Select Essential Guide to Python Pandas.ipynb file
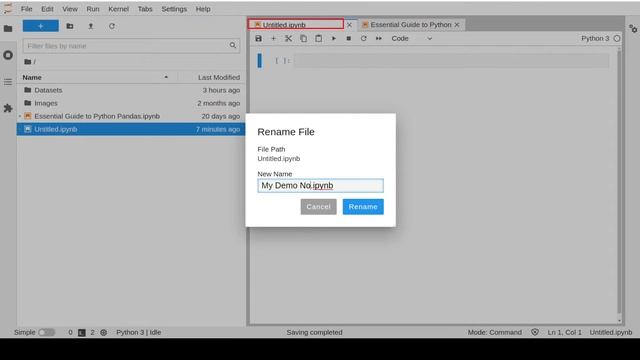Screen dimensions: 640x360 click(x=131, y=116)
